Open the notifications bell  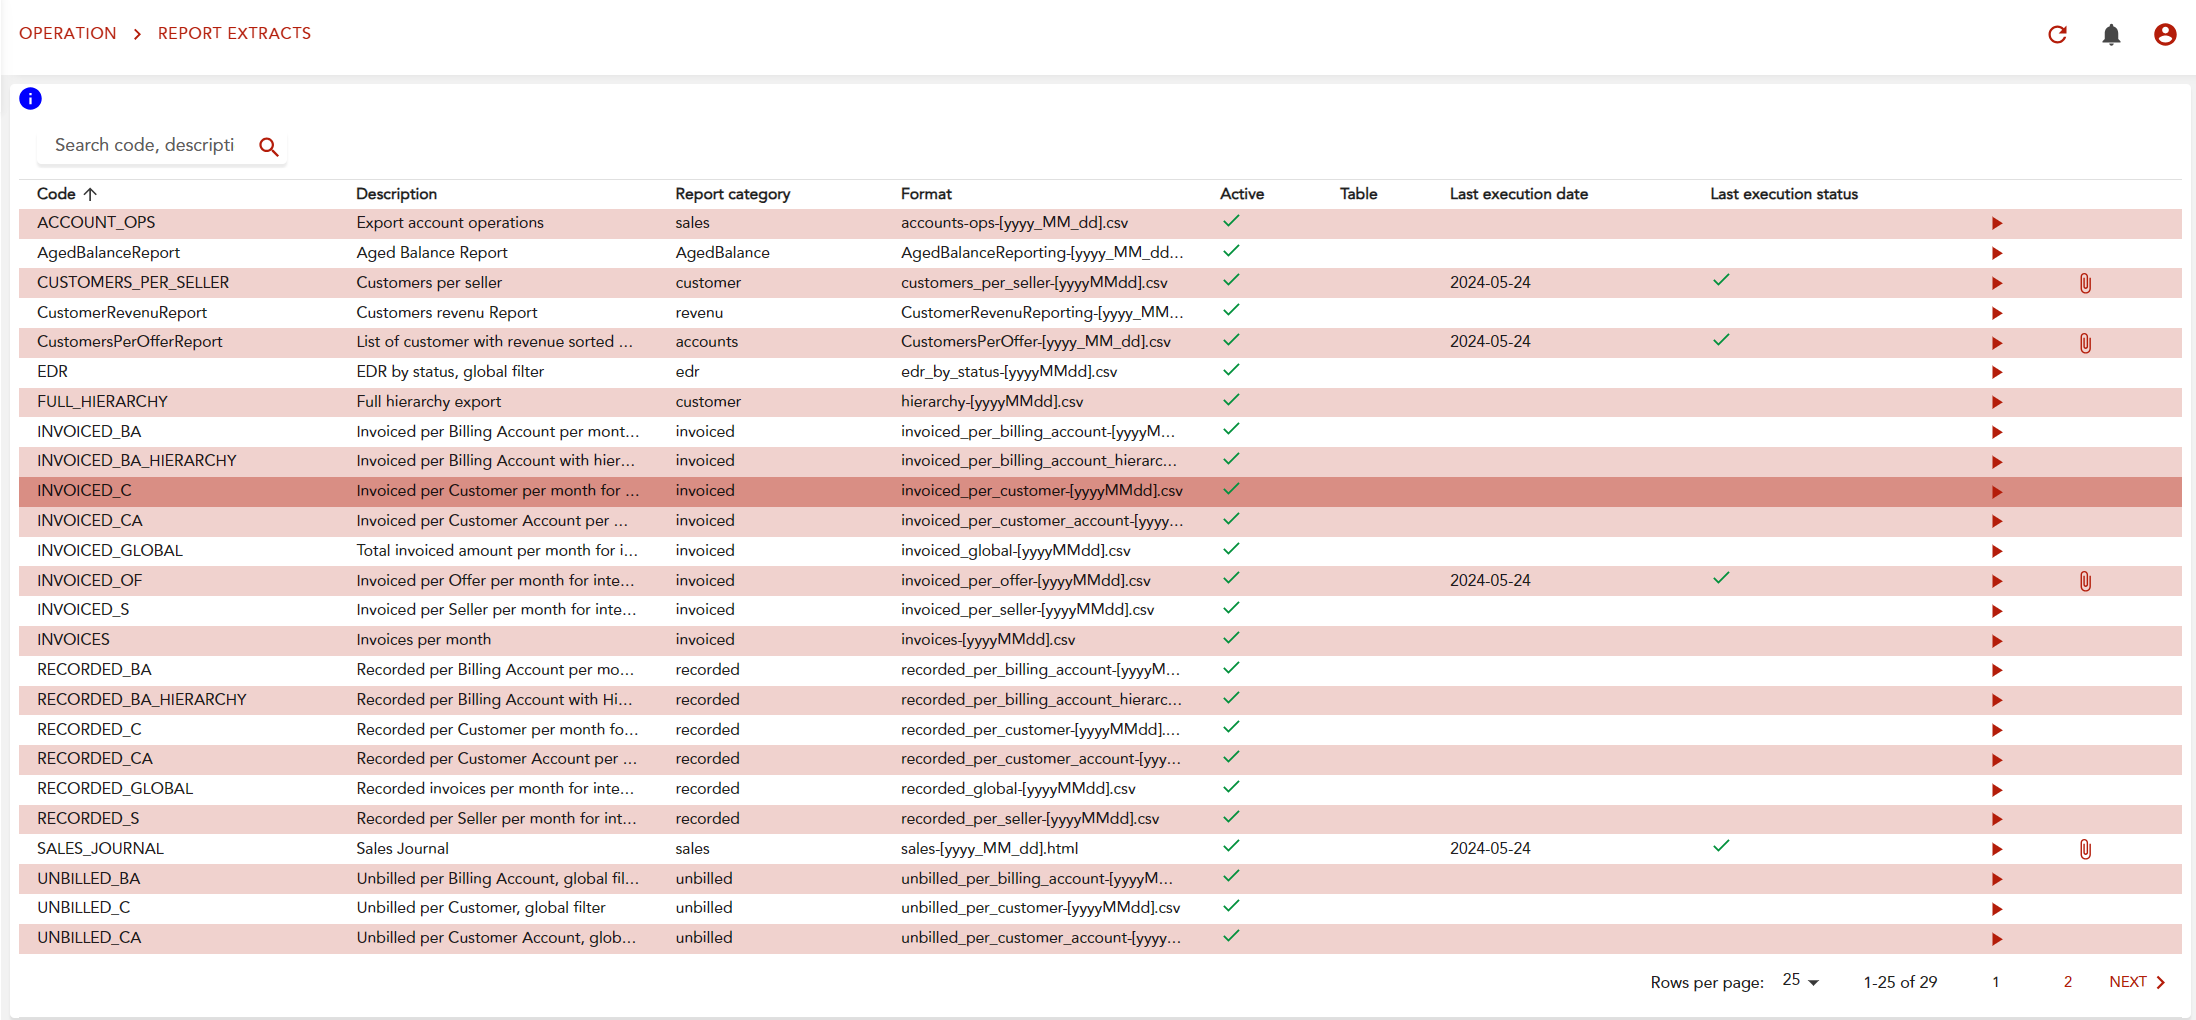(2111, 35)
